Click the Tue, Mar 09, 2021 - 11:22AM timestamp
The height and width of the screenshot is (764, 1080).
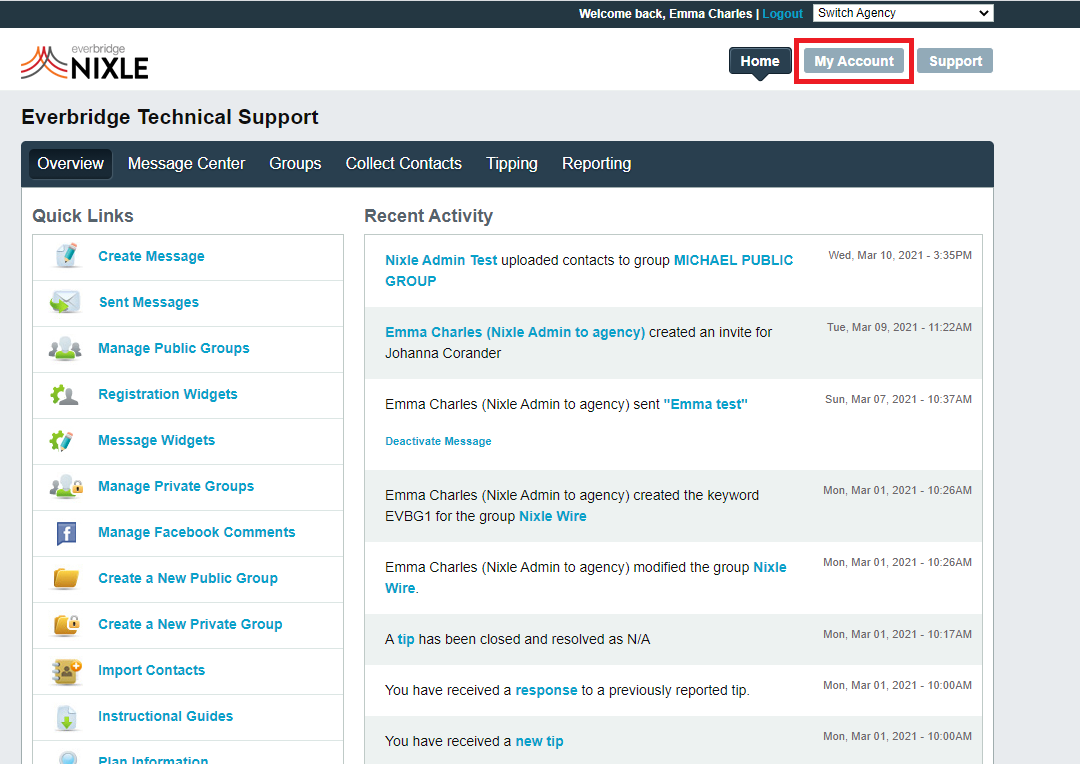point(899,327)
